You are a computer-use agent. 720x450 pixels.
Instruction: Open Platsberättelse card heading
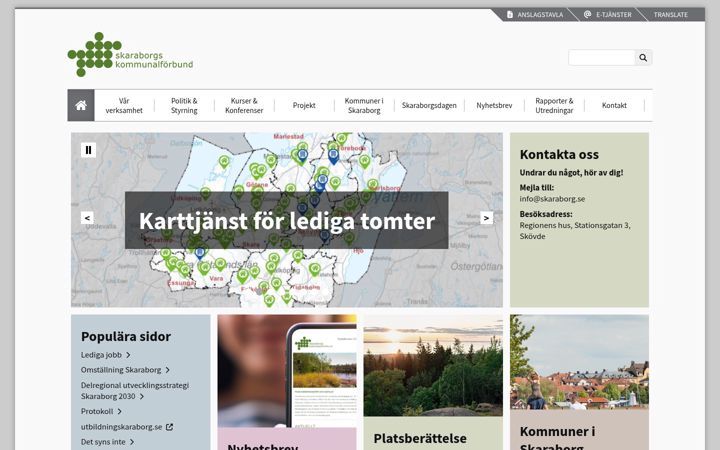[x=420, y=439]
